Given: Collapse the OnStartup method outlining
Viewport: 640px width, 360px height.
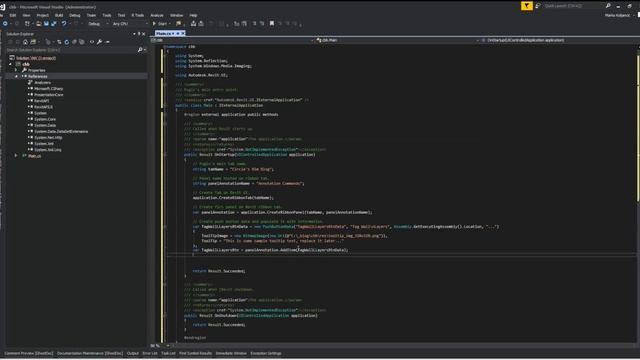Looking at the screenshot, I should 165,155.
